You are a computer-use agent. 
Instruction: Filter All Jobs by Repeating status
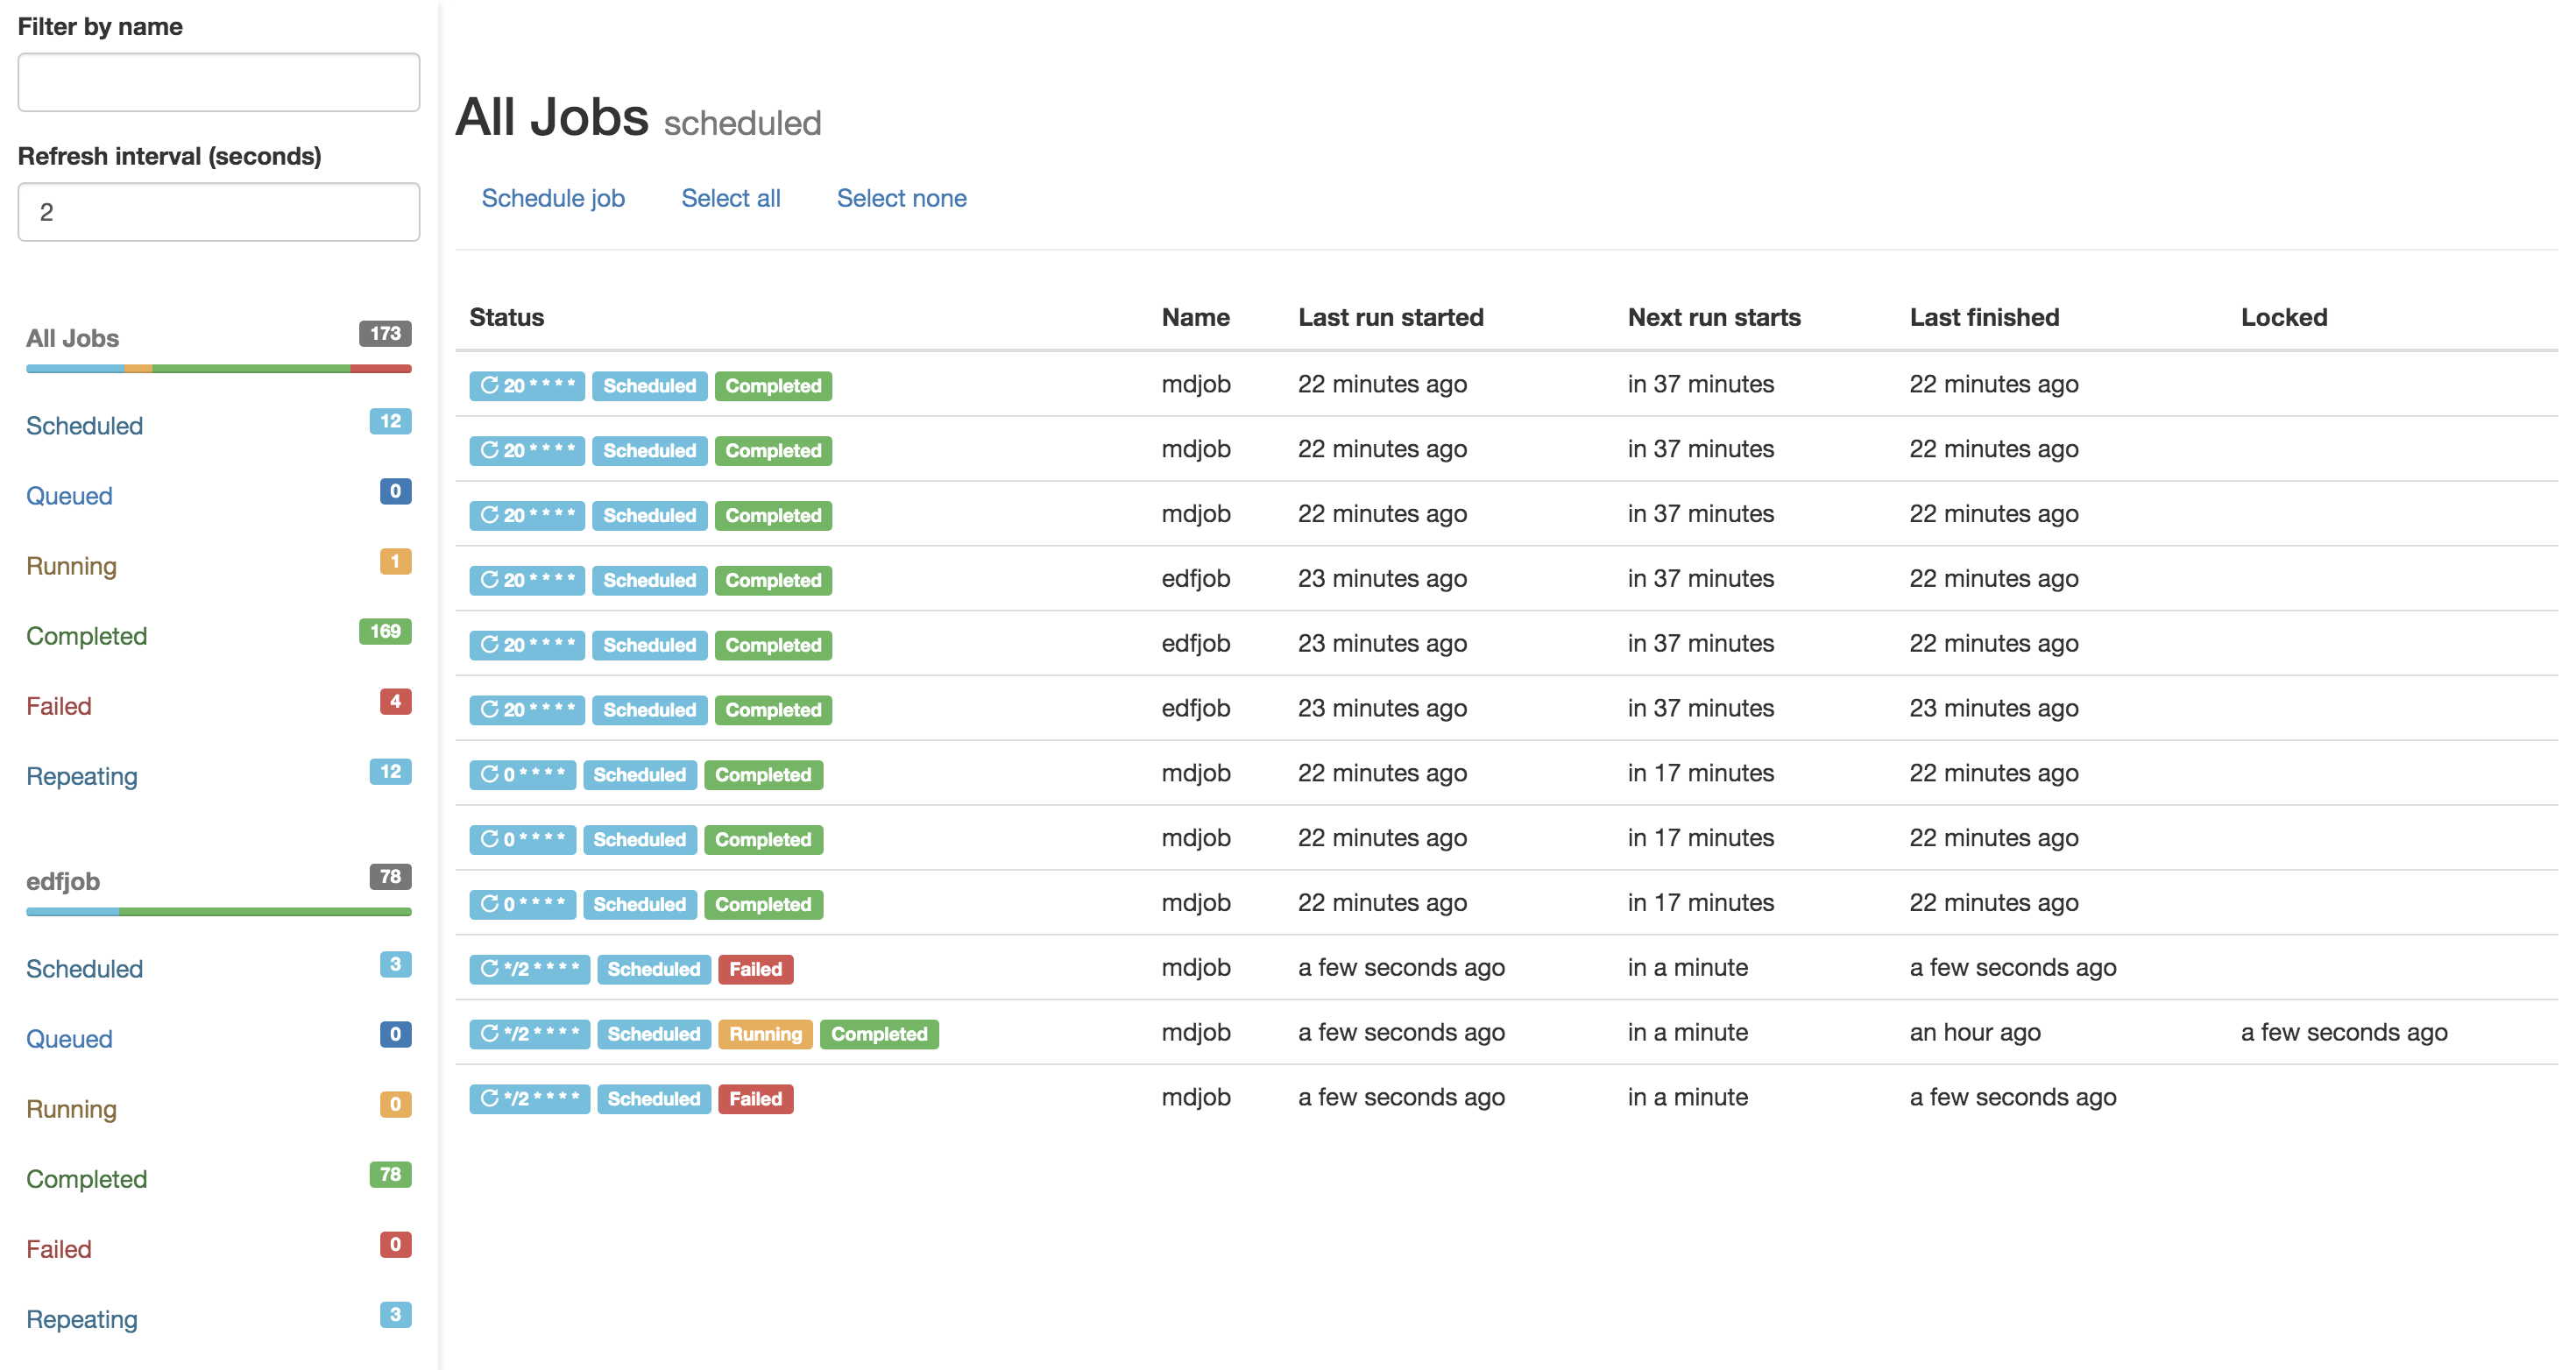pos(82,776)
